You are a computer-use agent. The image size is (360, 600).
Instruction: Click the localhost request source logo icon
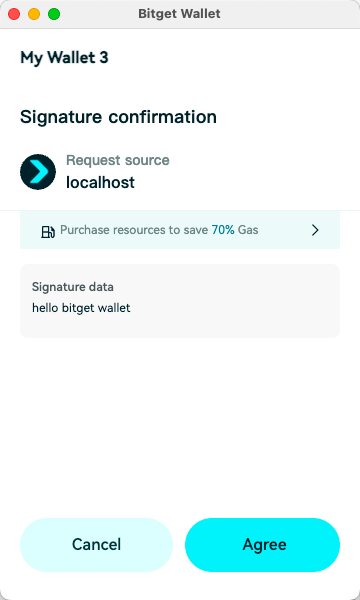[38, 172]
